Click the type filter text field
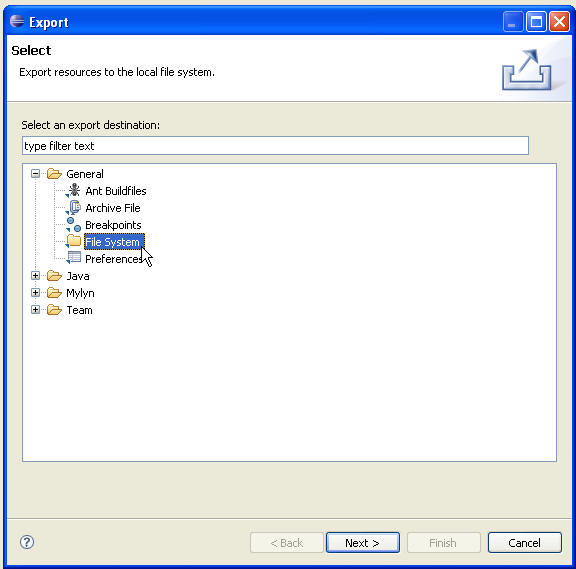 coord(275,146)
